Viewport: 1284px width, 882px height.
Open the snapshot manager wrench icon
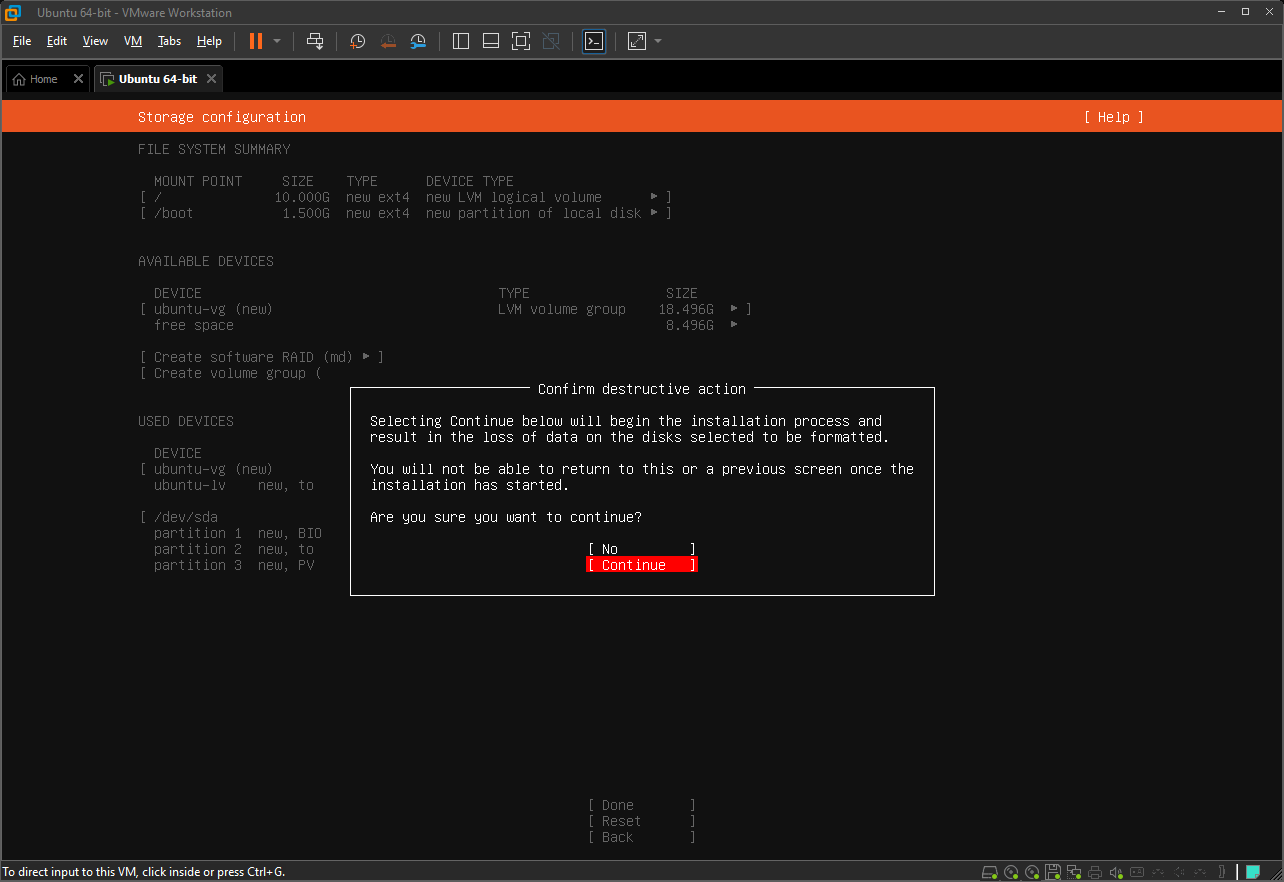pyautogui.click(x=419, y=41)
